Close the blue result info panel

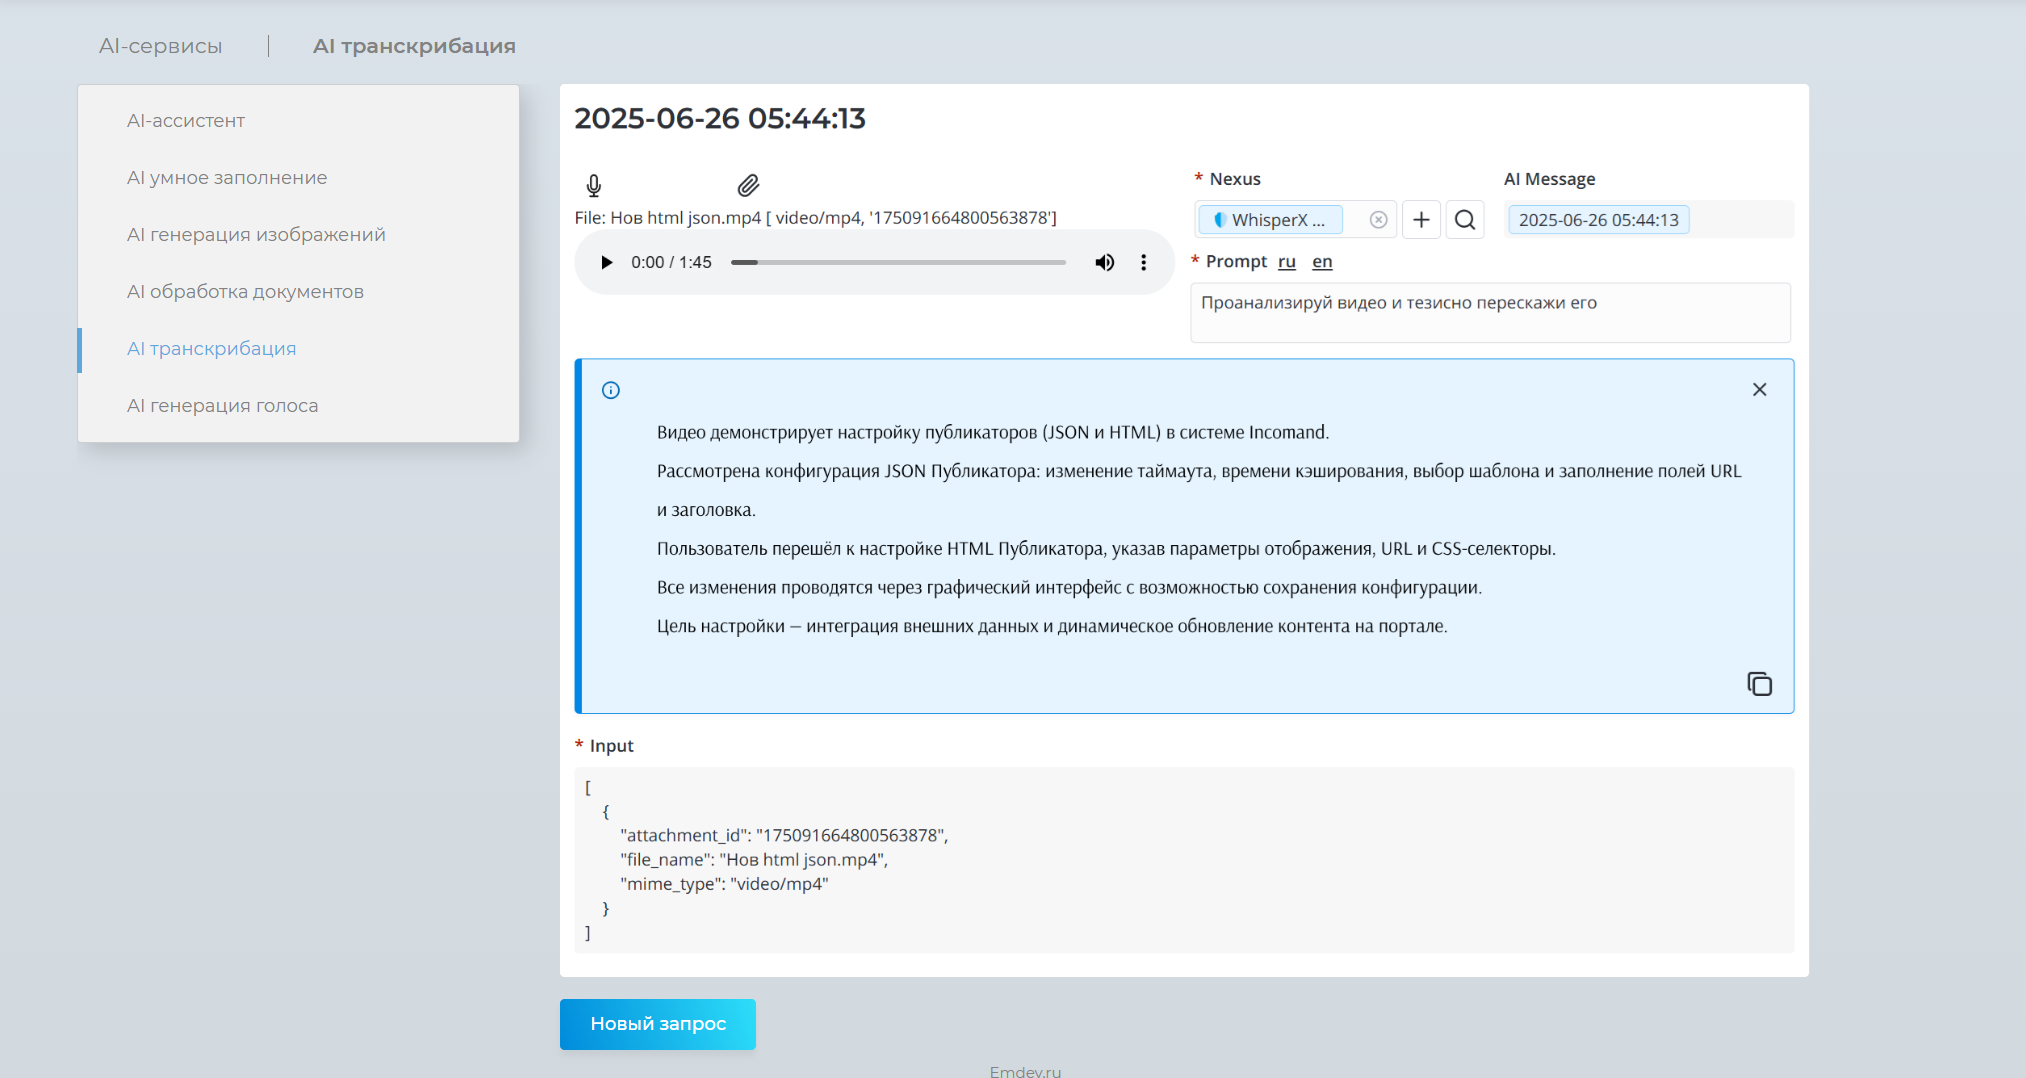coord(1759,390)
